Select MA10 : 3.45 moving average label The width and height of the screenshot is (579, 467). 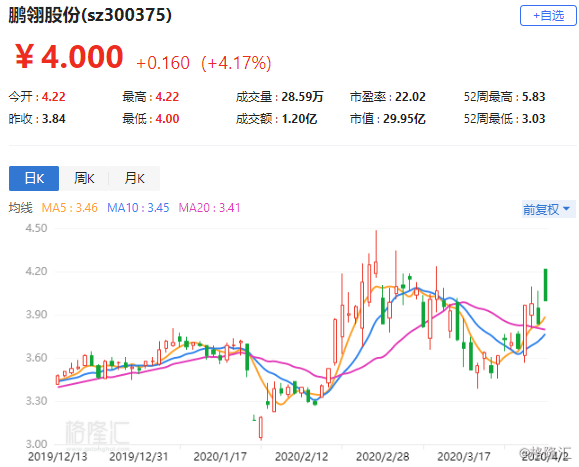click(138, 208)
